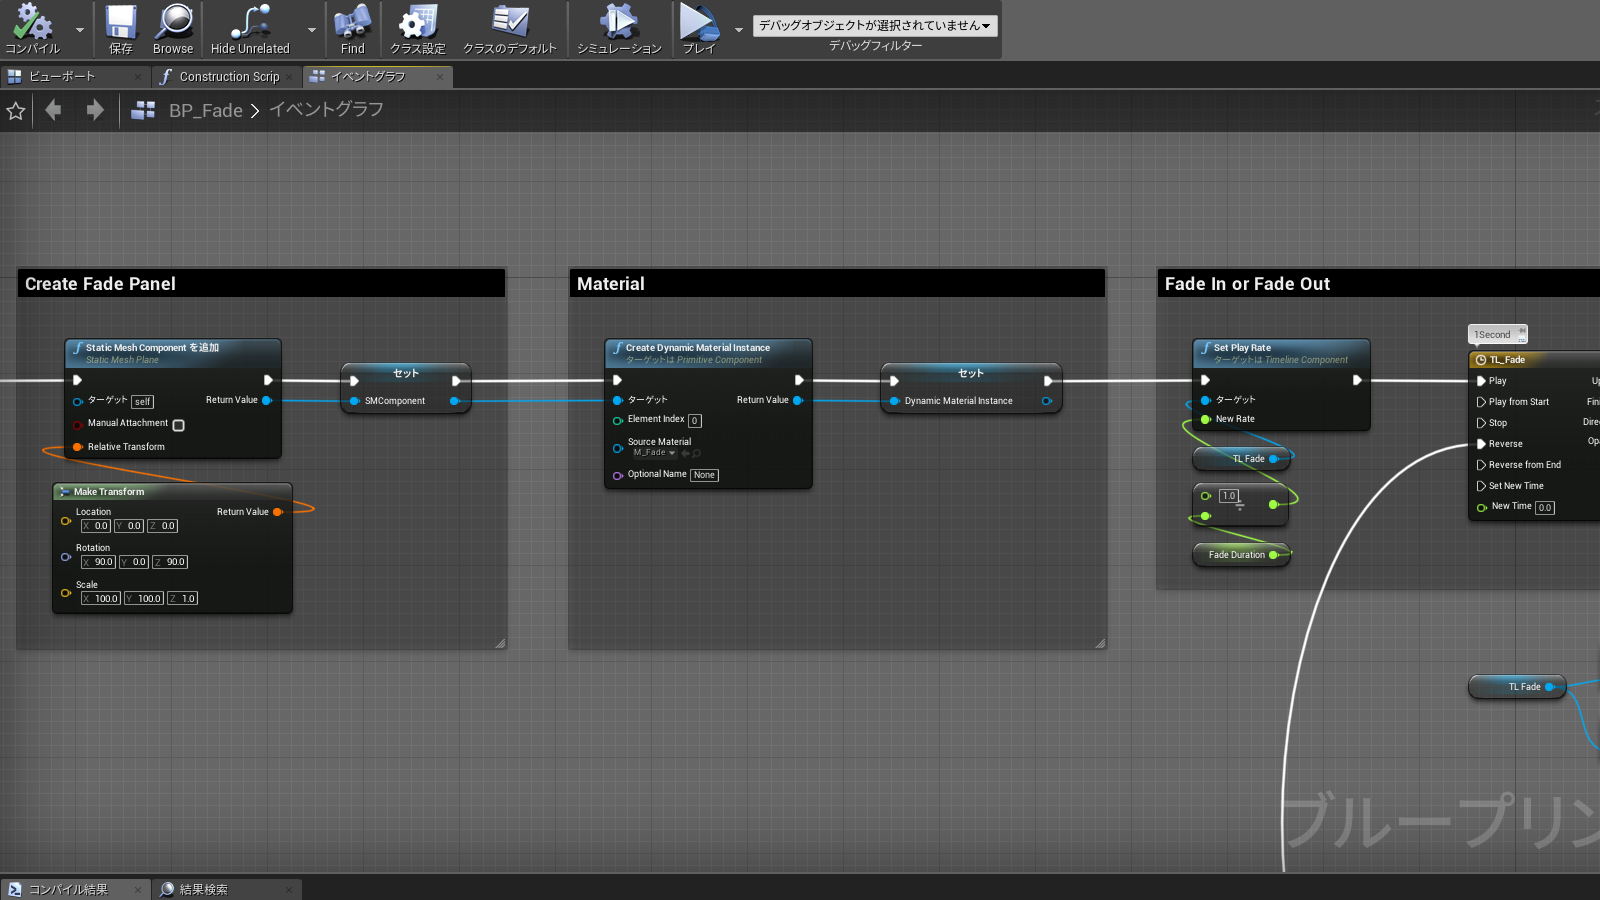1600x900 pixels.
Task: Click the イベントグラフ breadcrumb link
Action: 326,109
